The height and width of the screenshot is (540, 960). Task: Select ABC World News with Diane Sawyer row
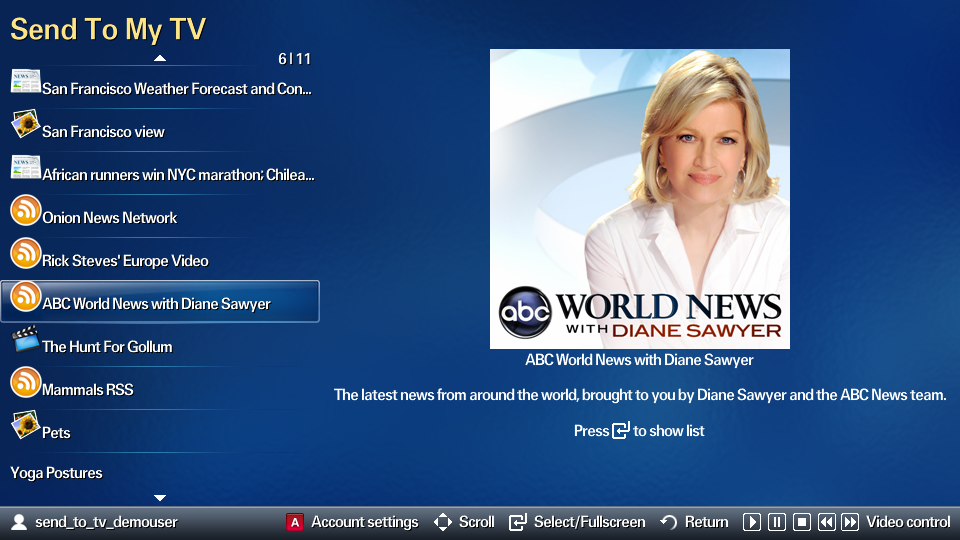tap(160, 301)
